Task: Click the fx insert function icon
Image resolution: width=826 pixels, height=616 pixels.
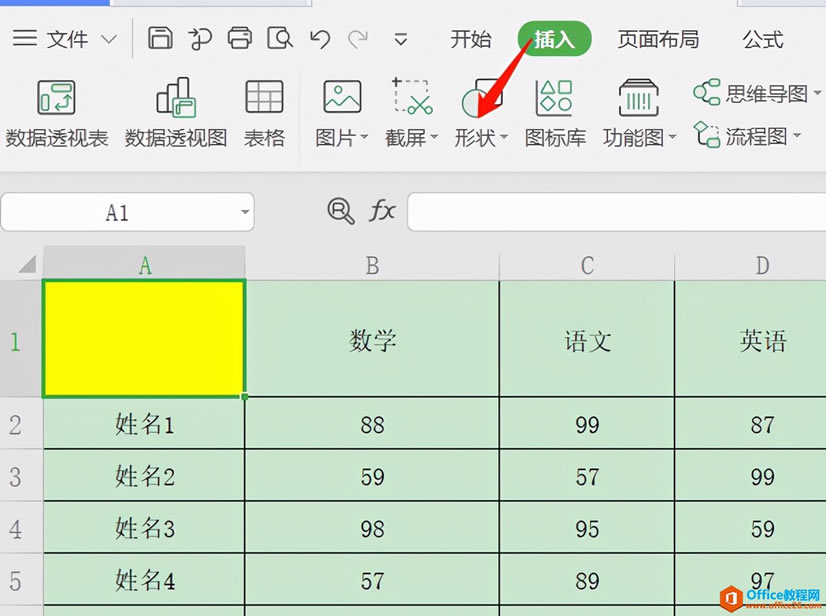Action: click(382, 211)
